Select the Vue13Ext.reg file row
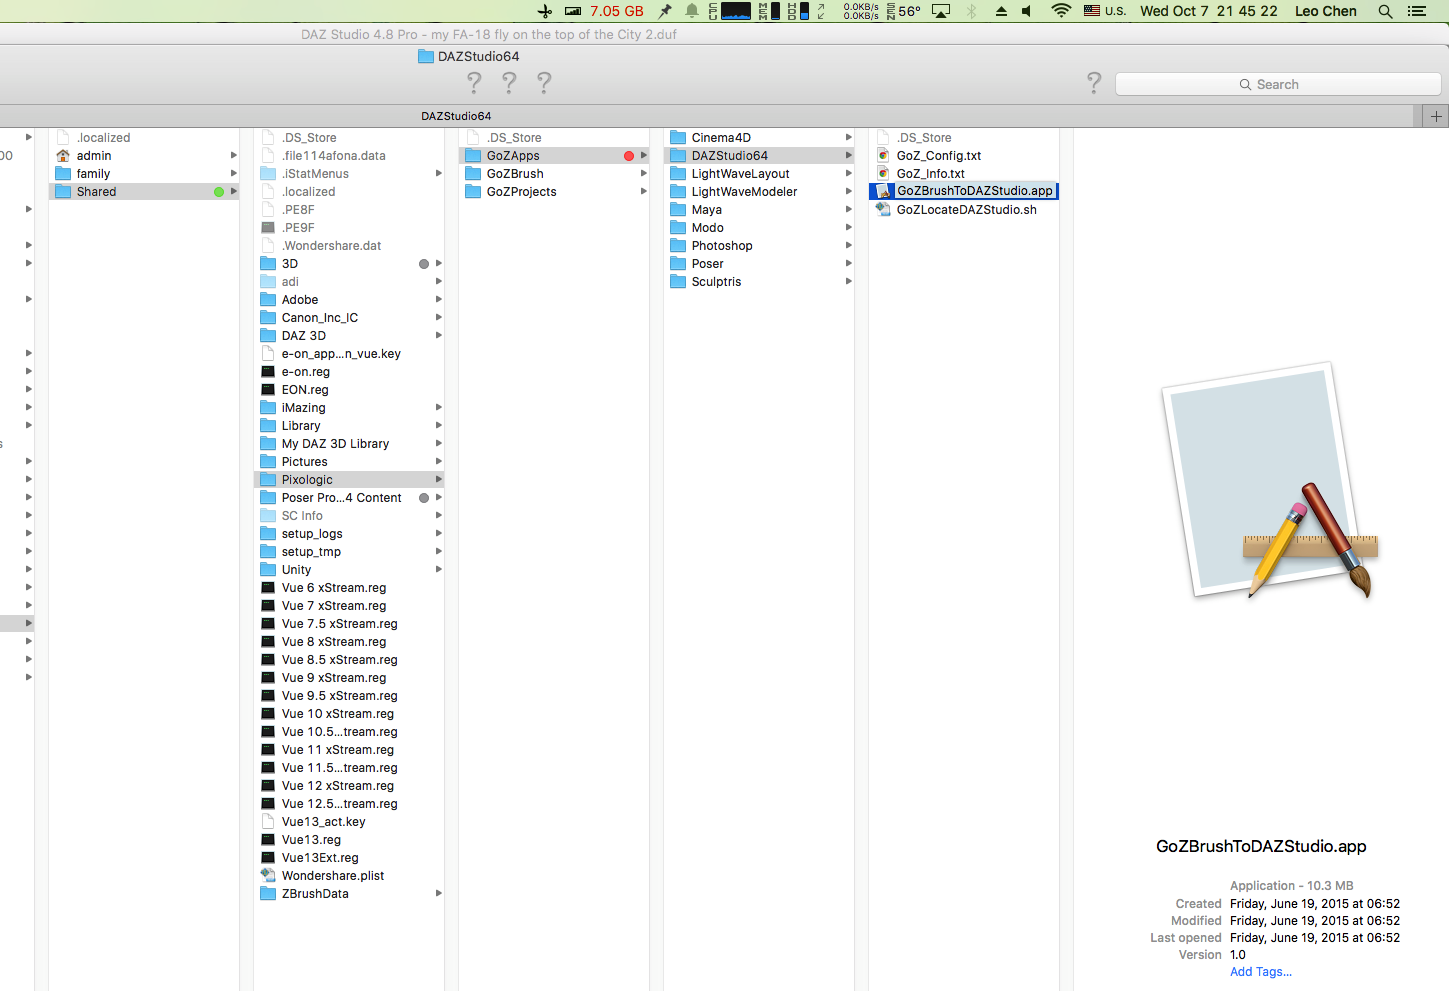Viewport: 1449px width, 991px height. (349, 857)
